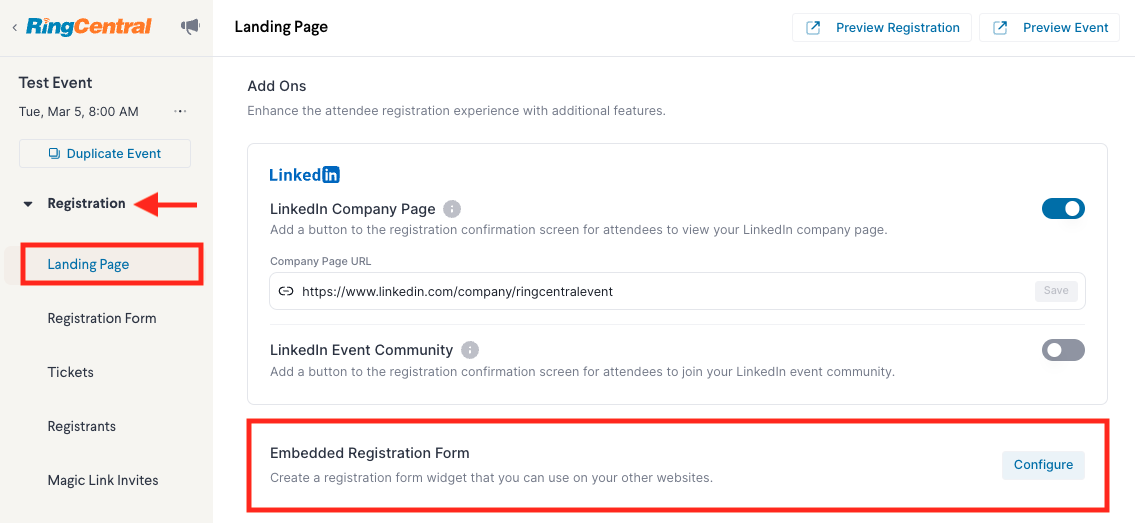Screen dimensions: 1135x523
Task: Click the 'Enhance the attendee registration experience' description
Action: point(456,111)
